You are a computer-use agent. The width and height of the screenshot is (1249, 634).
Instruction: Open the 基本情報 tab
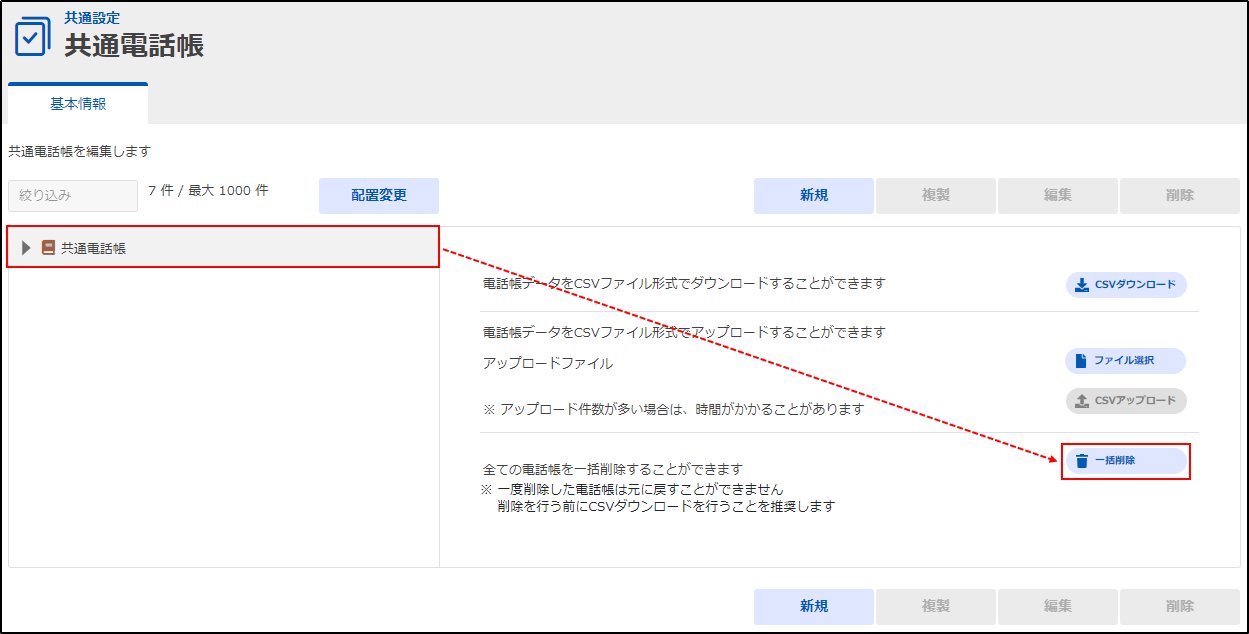78,104
